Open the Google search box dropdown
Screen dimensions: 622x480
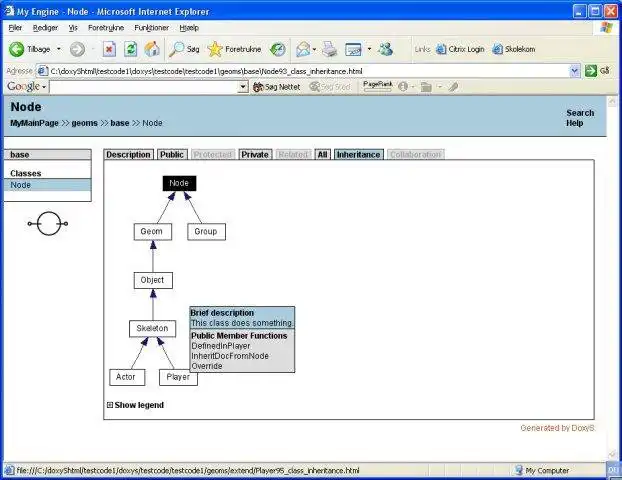242,86
